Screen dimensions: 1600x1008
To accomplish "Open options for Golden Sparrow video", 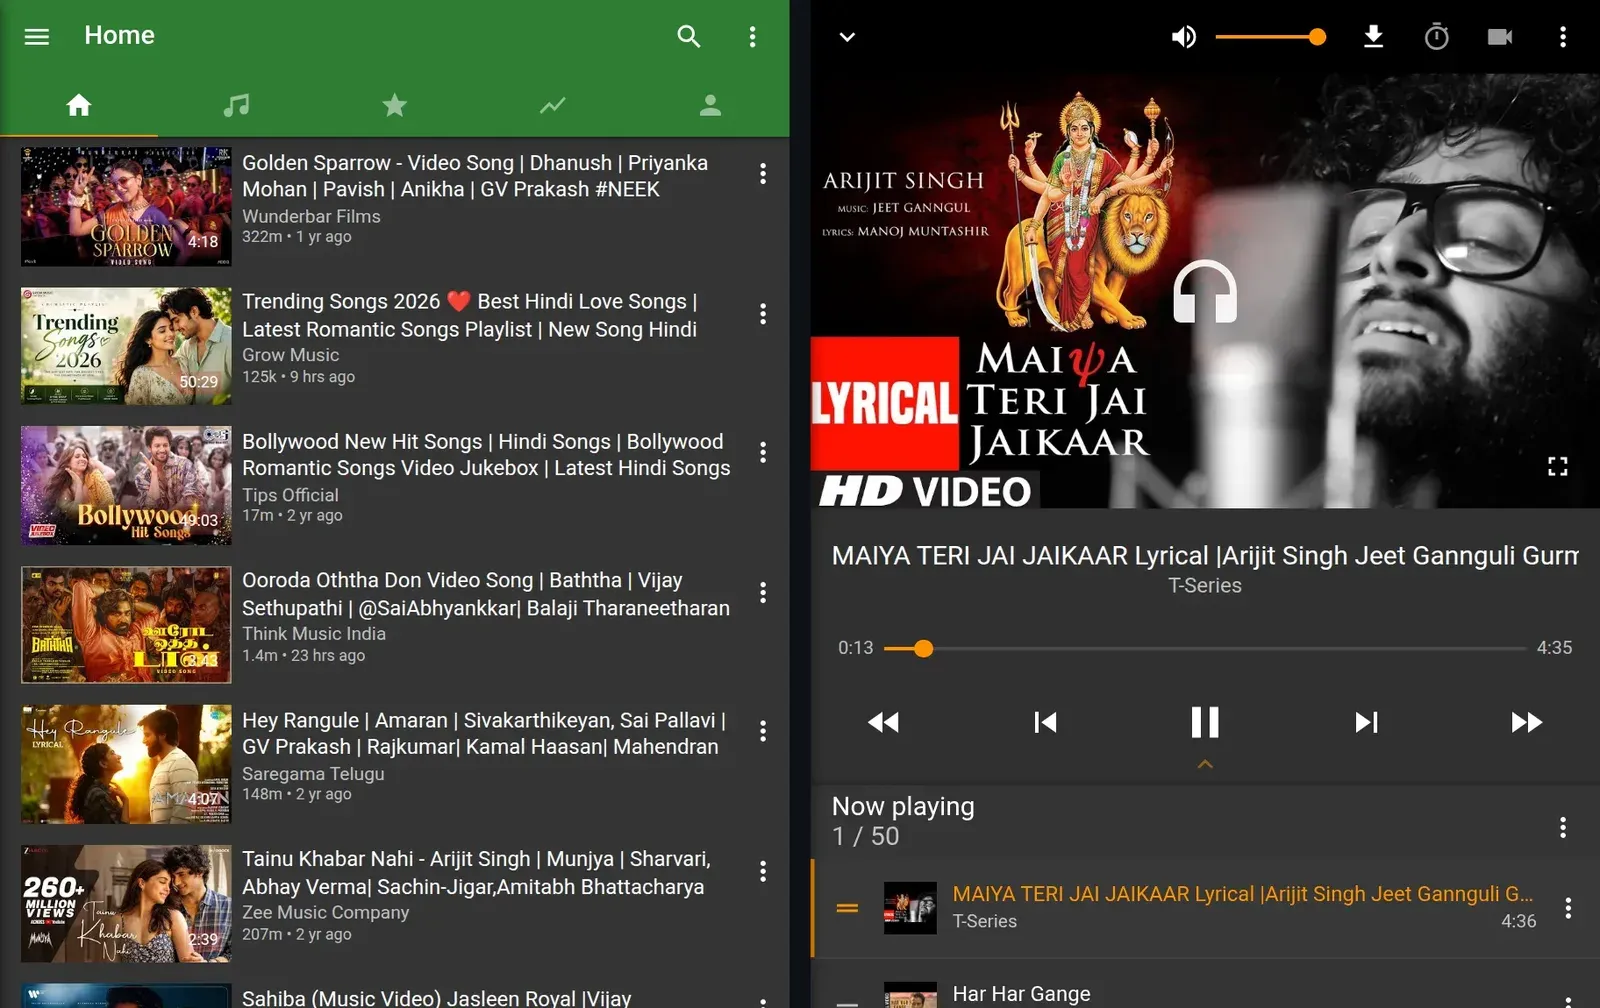I will pyautogui.click(x=763, y=174).
